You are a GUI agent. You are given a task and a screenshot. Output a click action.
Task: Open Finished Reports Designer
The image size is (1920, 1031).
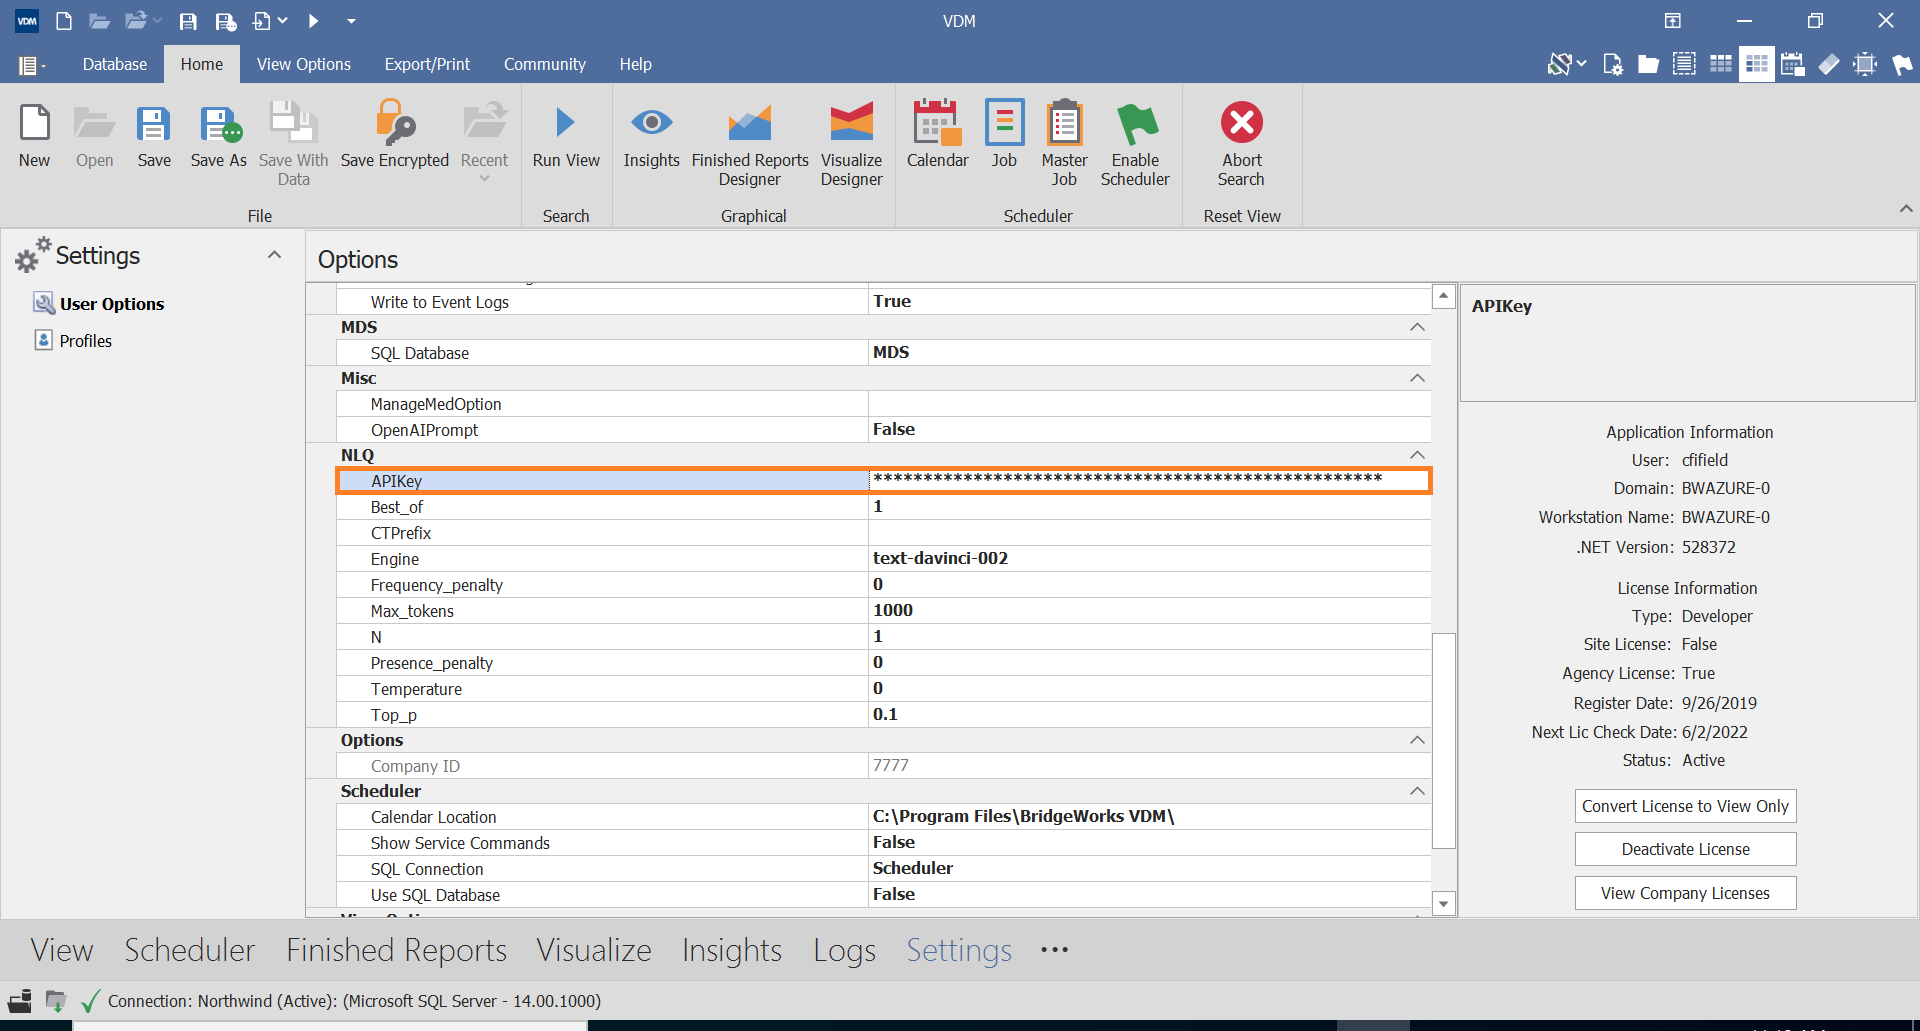click(x=750, y=145)
